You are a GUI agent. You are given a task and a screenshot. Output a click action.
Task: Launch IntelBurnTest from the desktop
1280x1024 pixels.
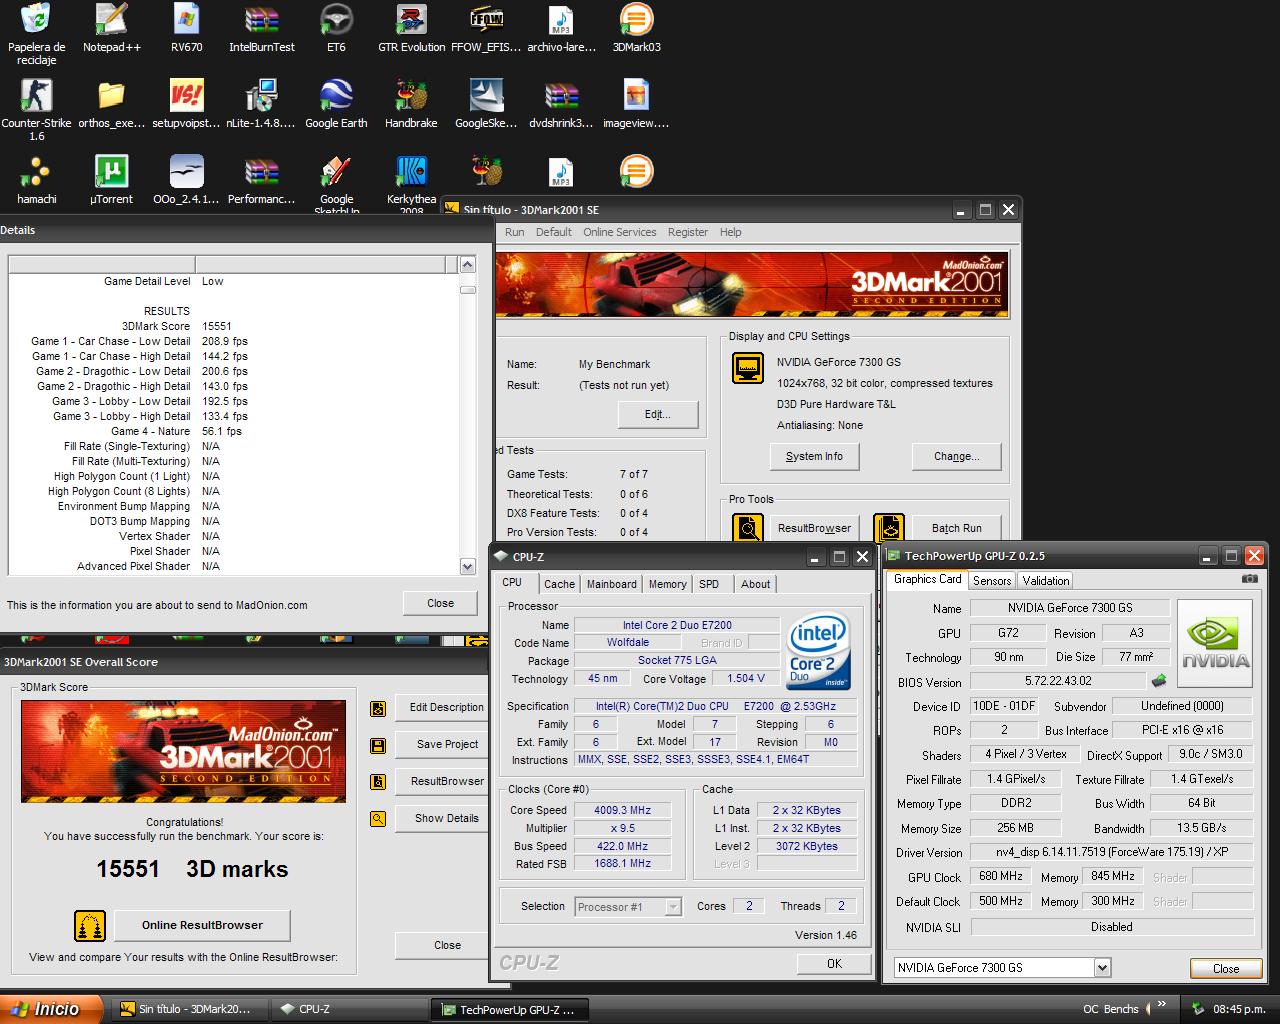[261, 28]
